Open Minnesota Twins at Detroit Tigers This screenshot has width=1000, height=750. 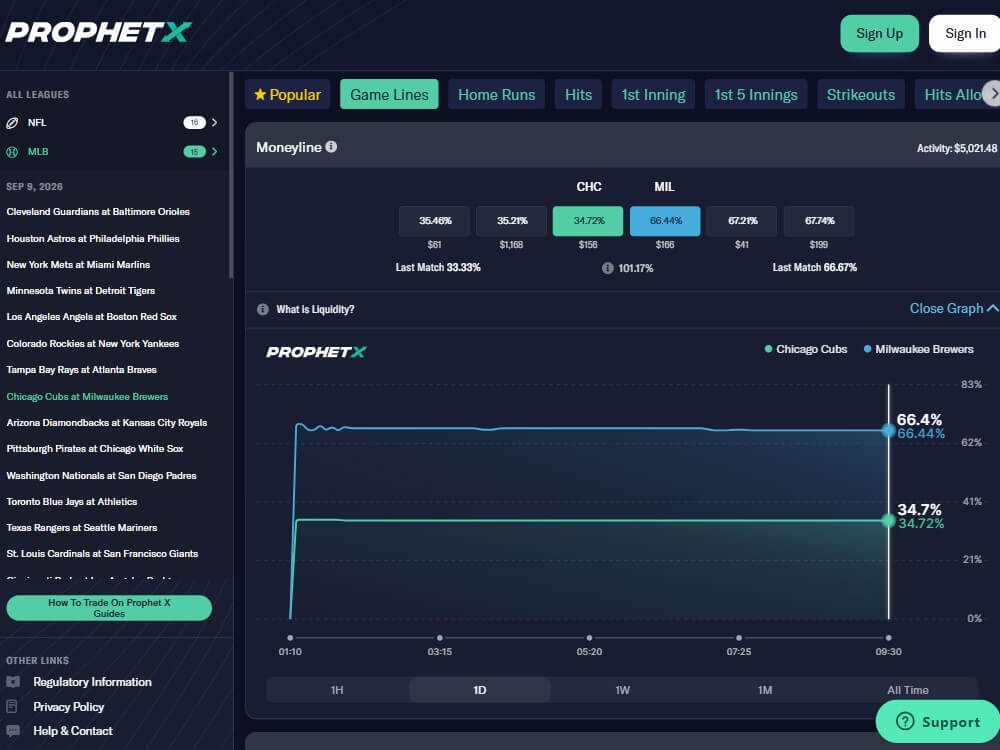(x=81, y=291)
